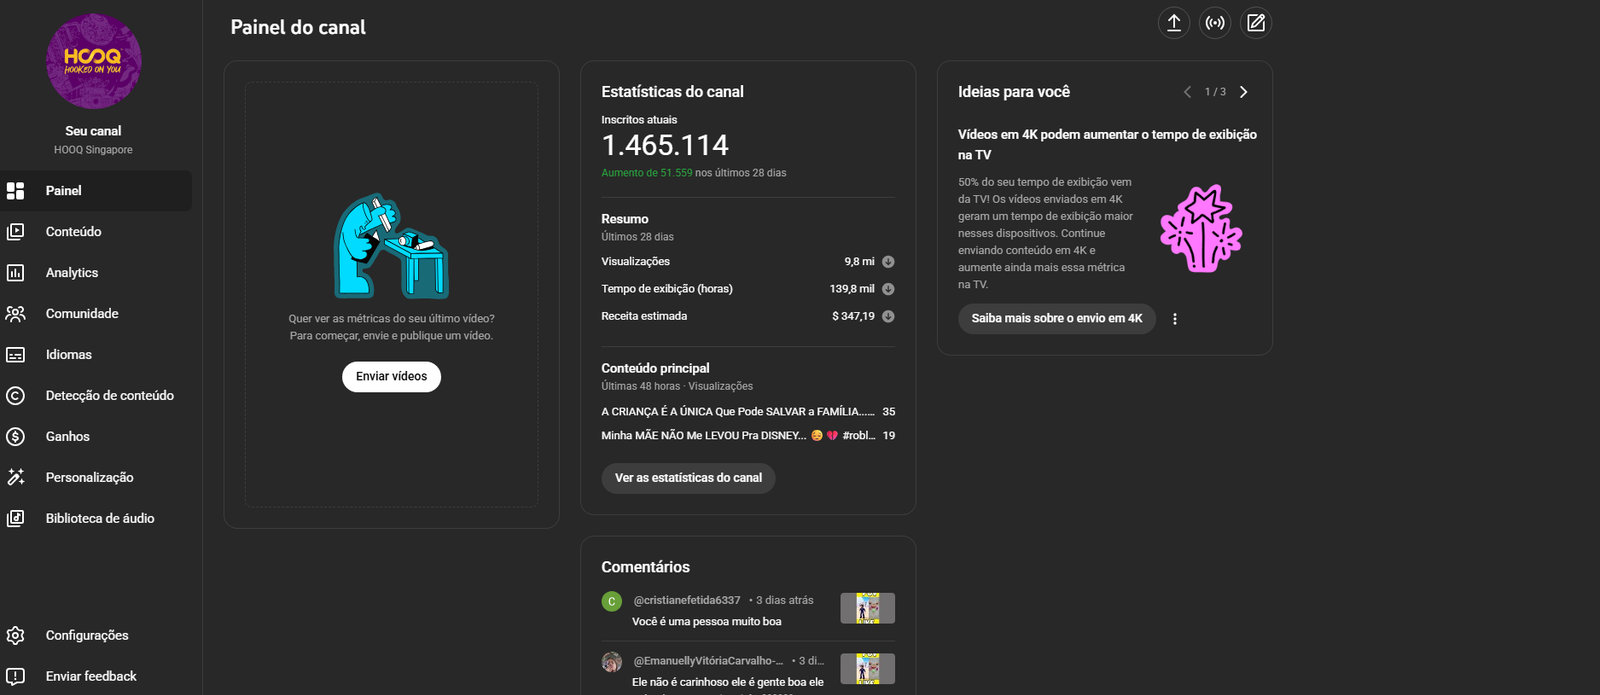This screenshot has width=1600, height=695.
Task: Click the Biblioteca de áudio music icon
Action: click(x=15, y=519)
